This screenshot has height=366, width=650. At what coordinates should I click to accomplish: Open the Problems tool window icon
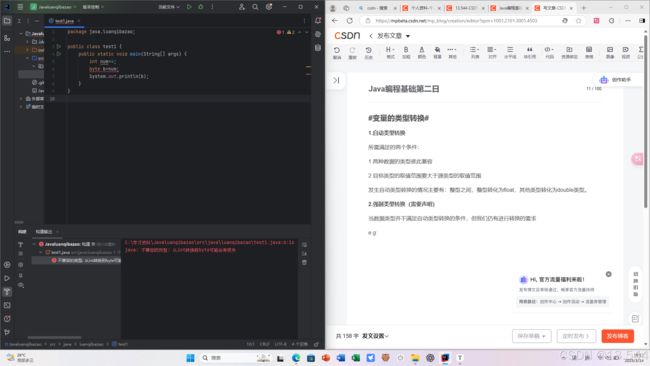point(7,319)
